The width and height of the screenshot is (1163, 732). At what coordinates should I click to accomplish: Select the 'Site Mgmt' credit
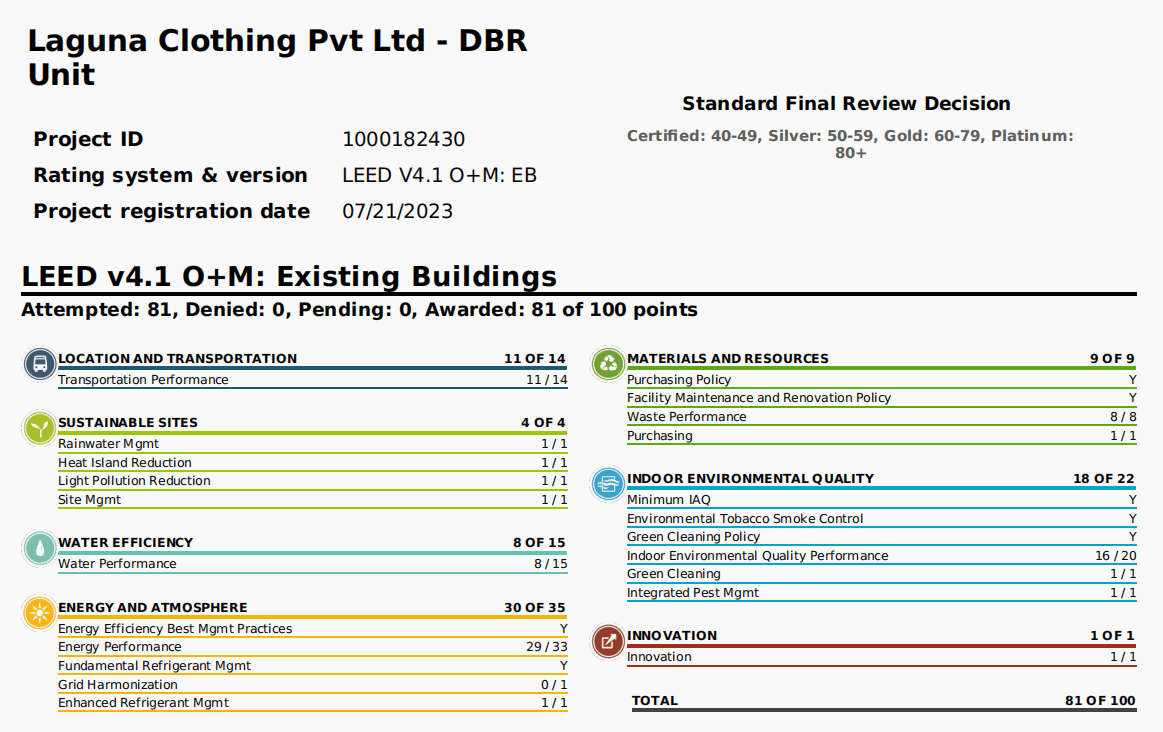tap(89, 500)
